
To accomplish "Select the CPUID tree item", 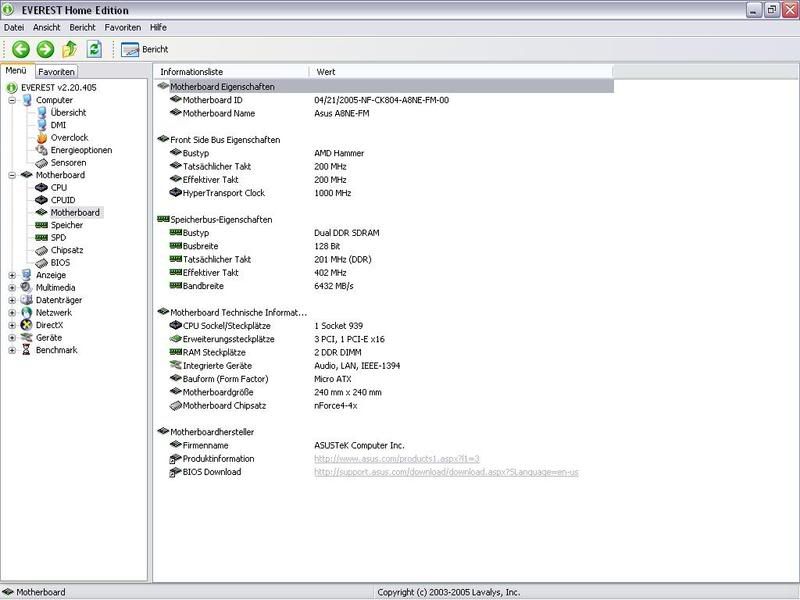I will (63, 200).
